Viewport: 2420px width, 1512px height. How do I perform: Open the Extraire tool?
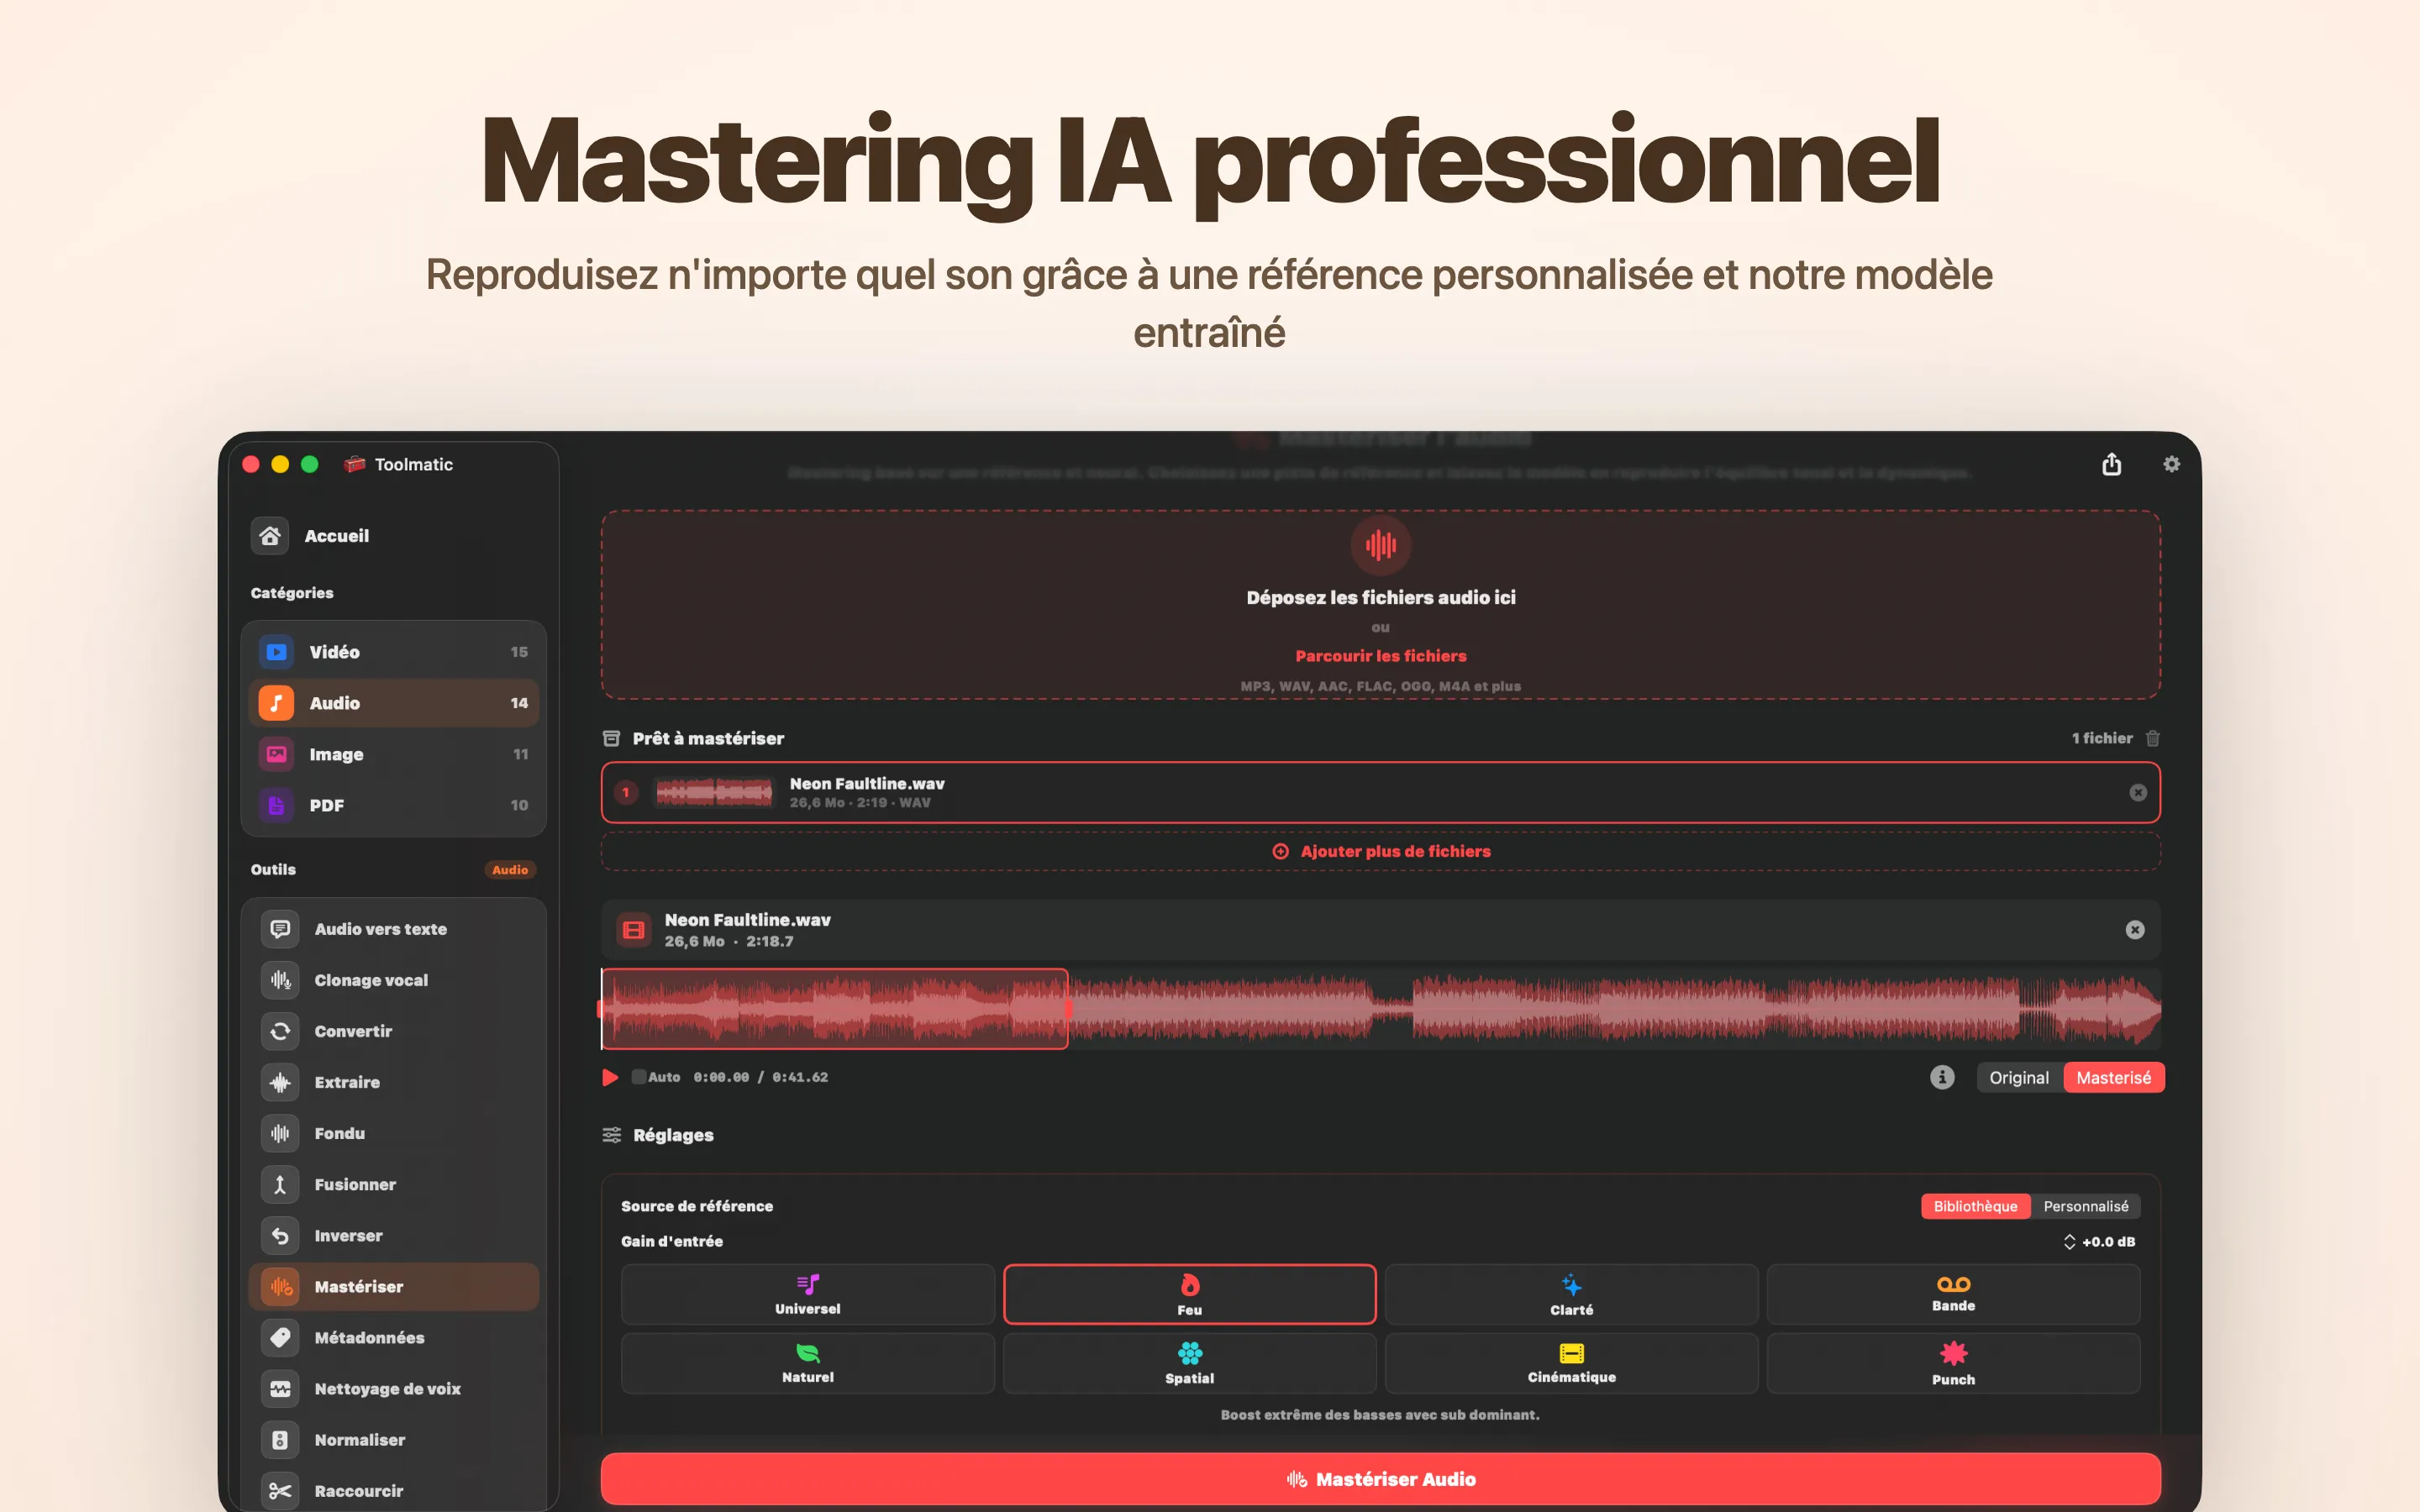click(393, 1082)
